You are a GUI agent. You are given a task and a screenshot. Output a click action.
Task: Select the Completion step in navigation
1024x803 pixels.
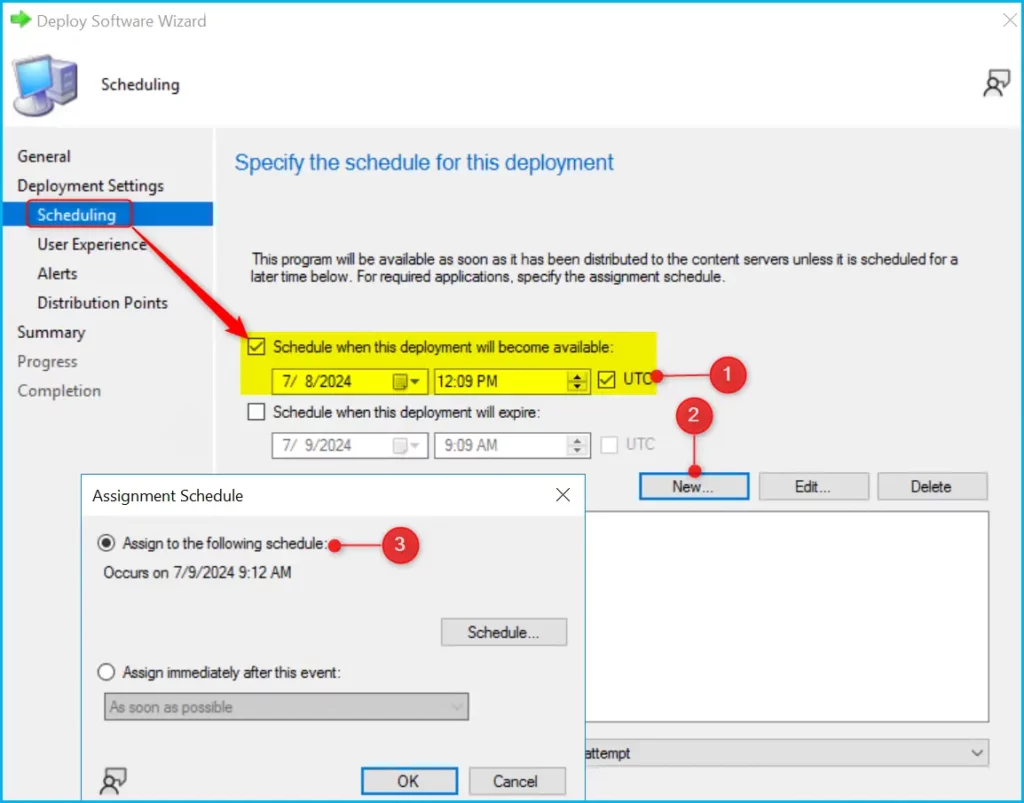tap(59, 391)
